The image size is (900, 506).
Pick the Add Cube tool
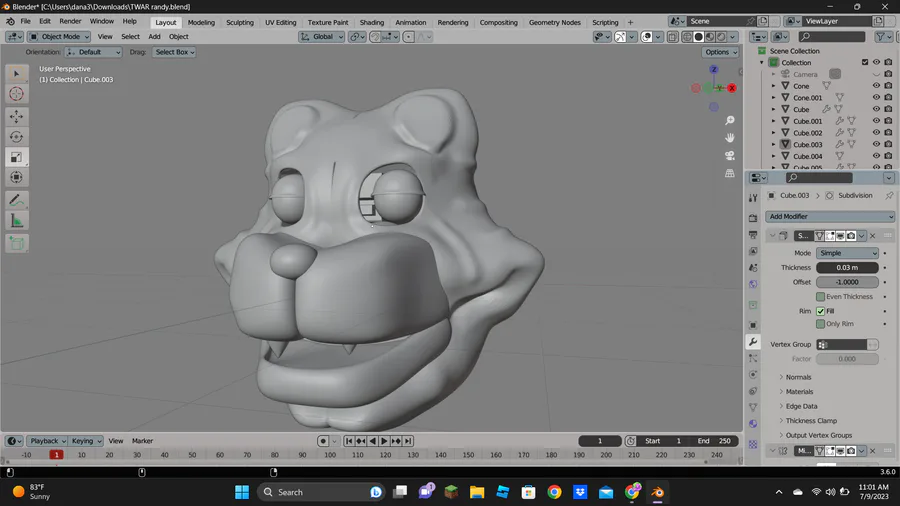click(x=16, y=243)
